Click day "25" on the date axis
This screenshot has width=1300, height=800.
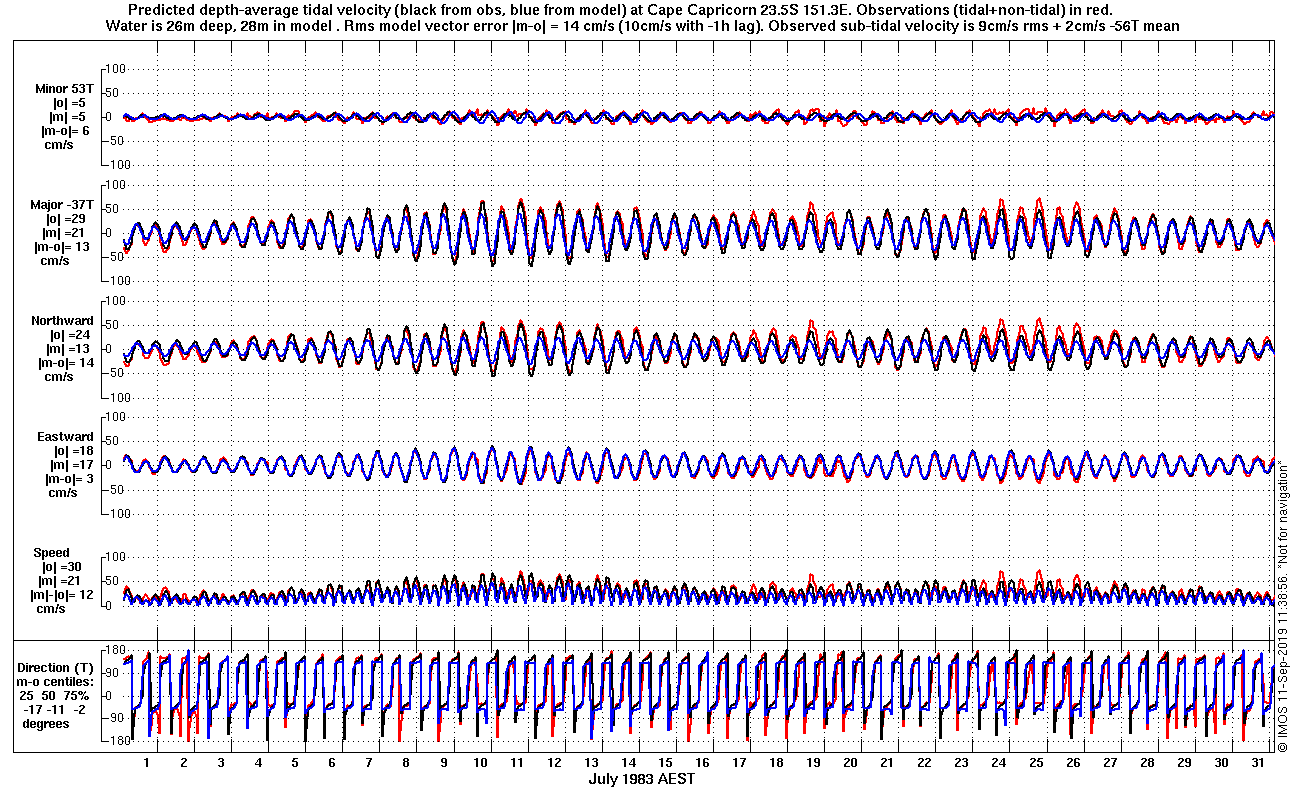(1035, 762)
